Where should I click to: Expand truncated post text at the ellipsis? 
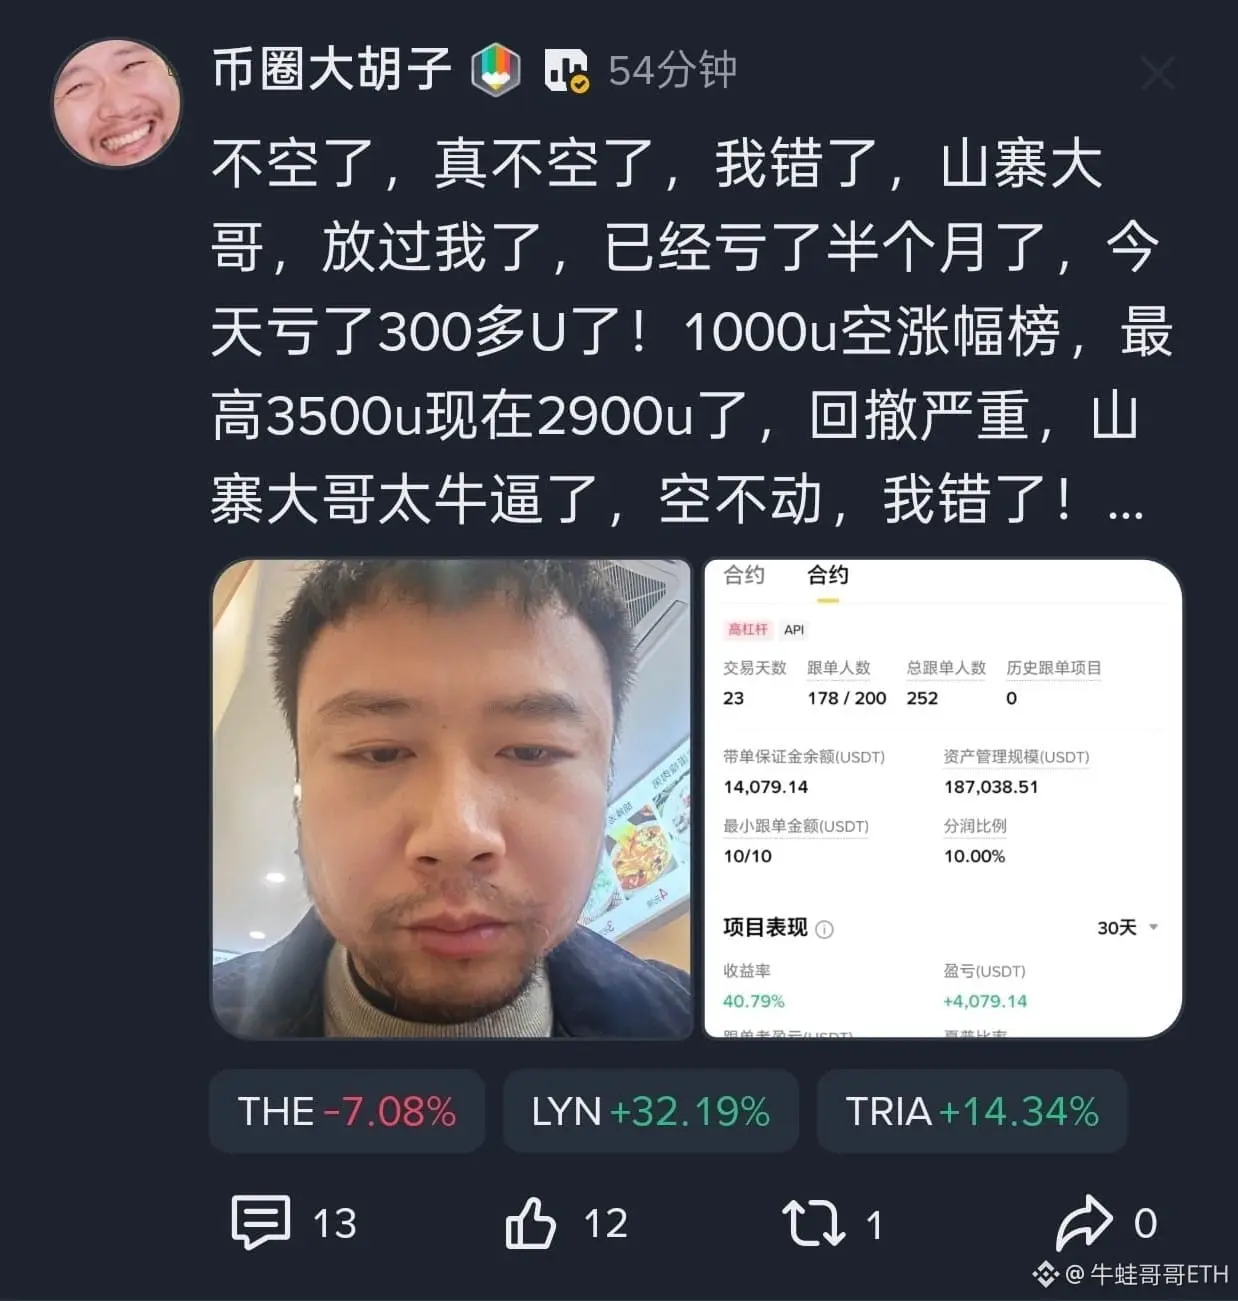[x=1125, y=505]
